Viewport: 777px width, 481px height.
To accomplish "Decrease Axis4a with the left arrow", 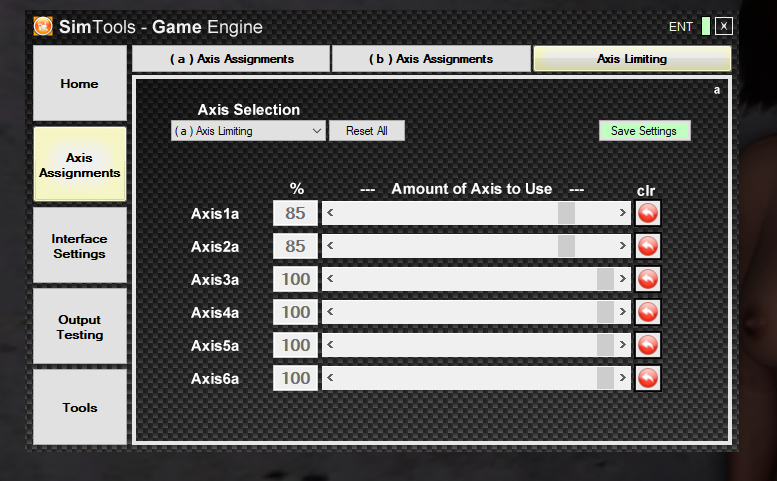I will (331, 312).
